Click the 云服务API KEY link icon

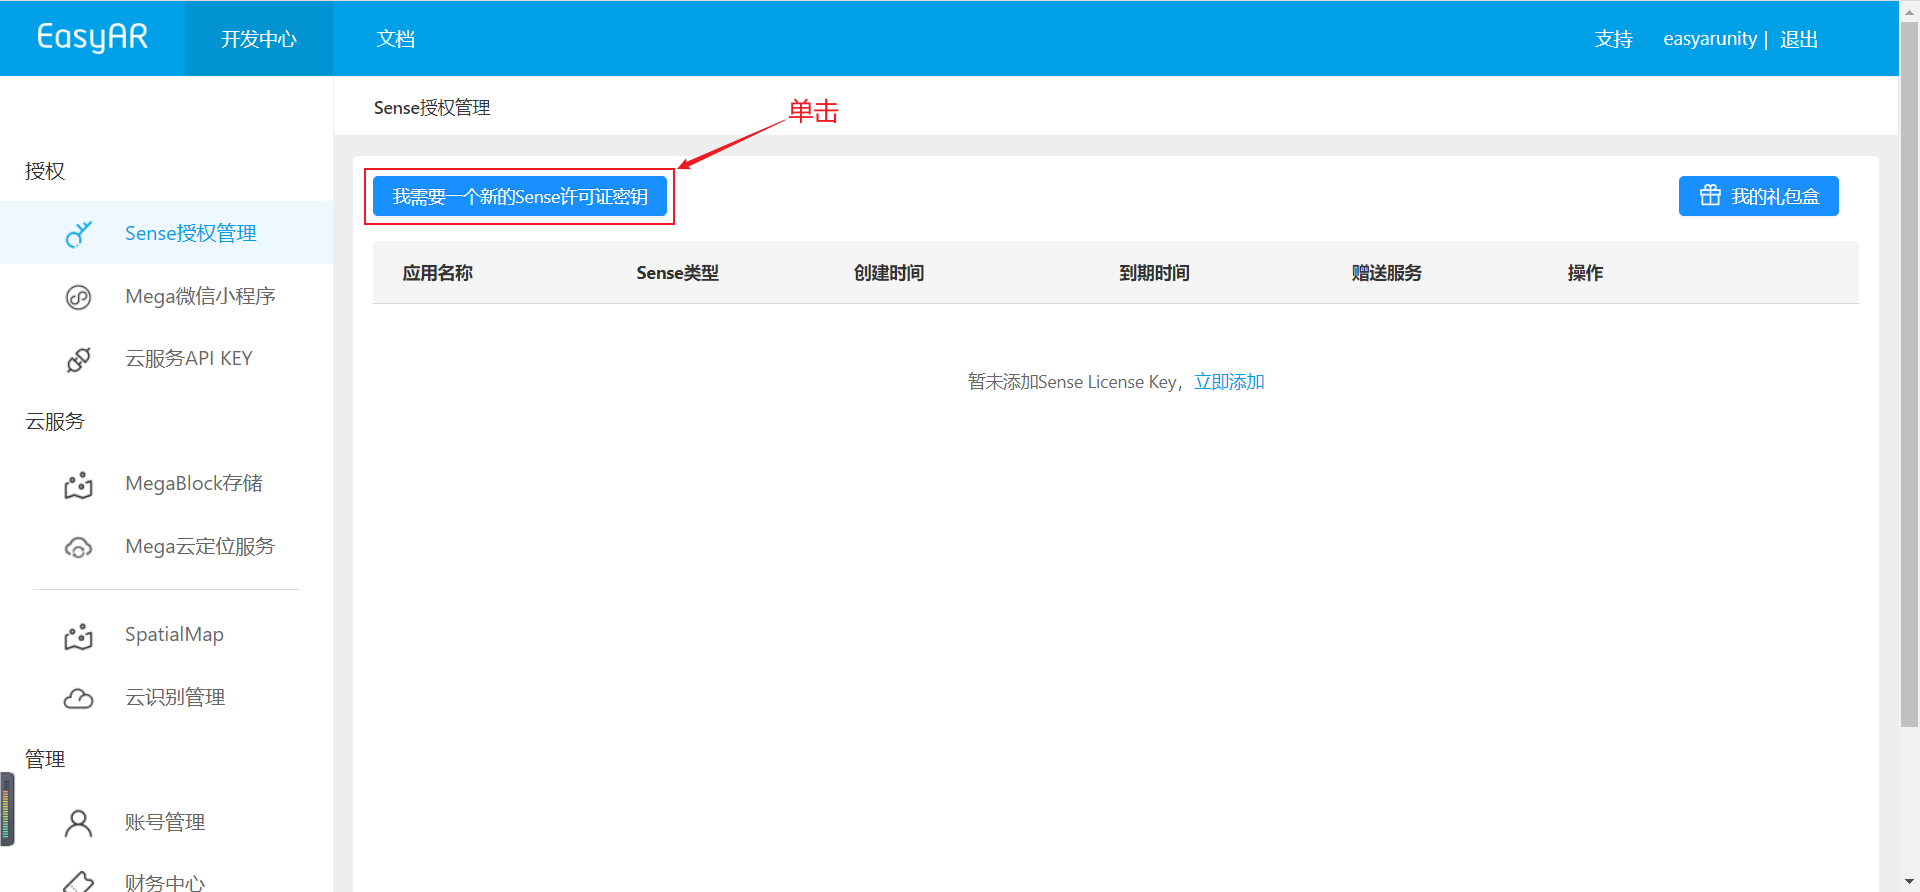(x=78, y=359)
